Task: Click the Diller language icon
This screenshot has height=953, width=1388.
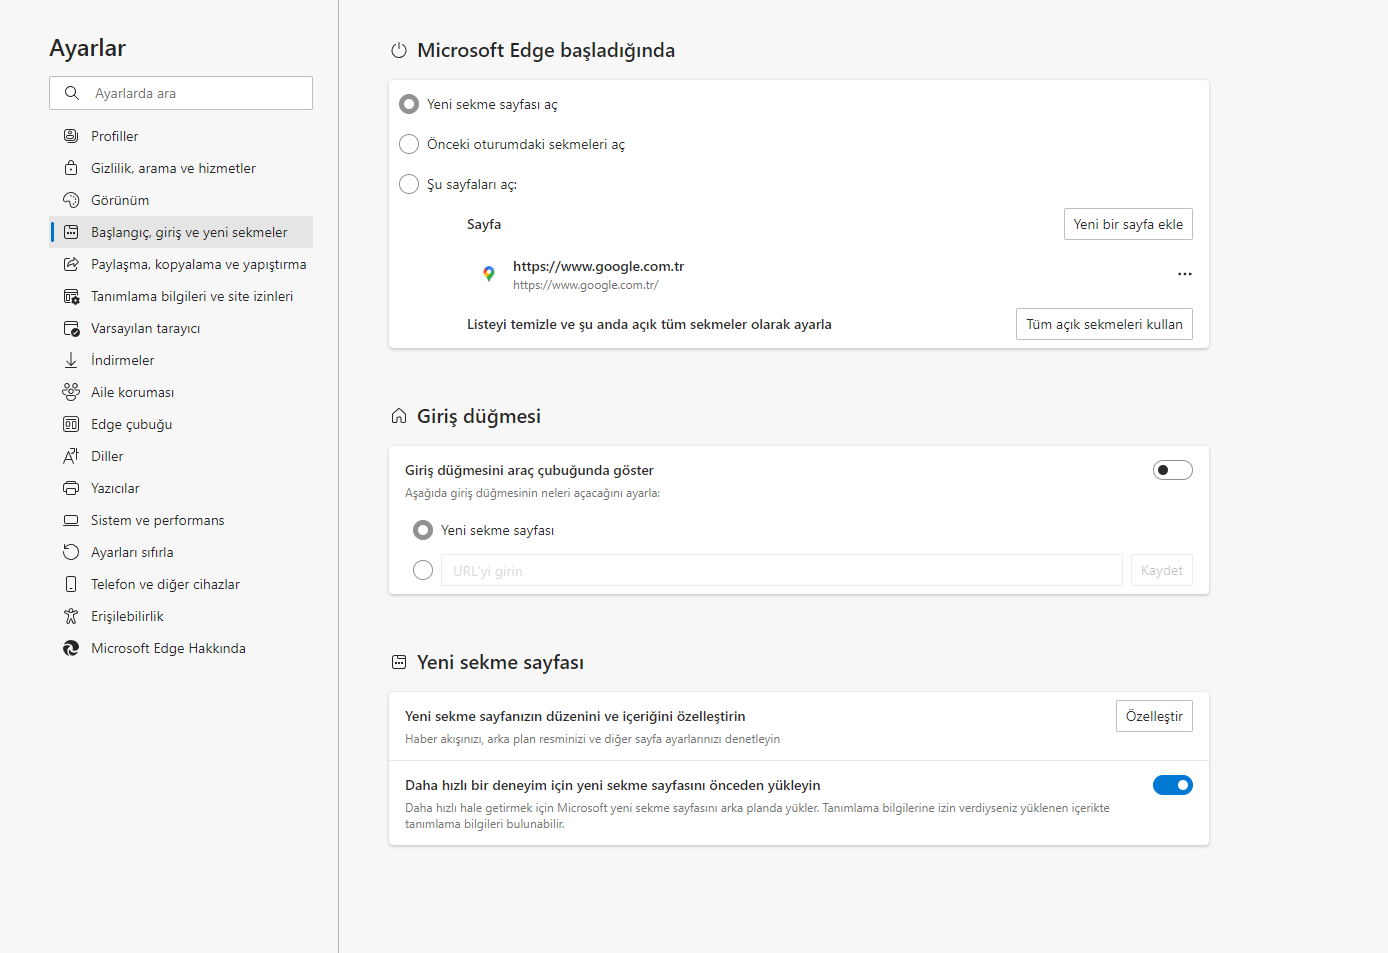Action: point(71,456)
